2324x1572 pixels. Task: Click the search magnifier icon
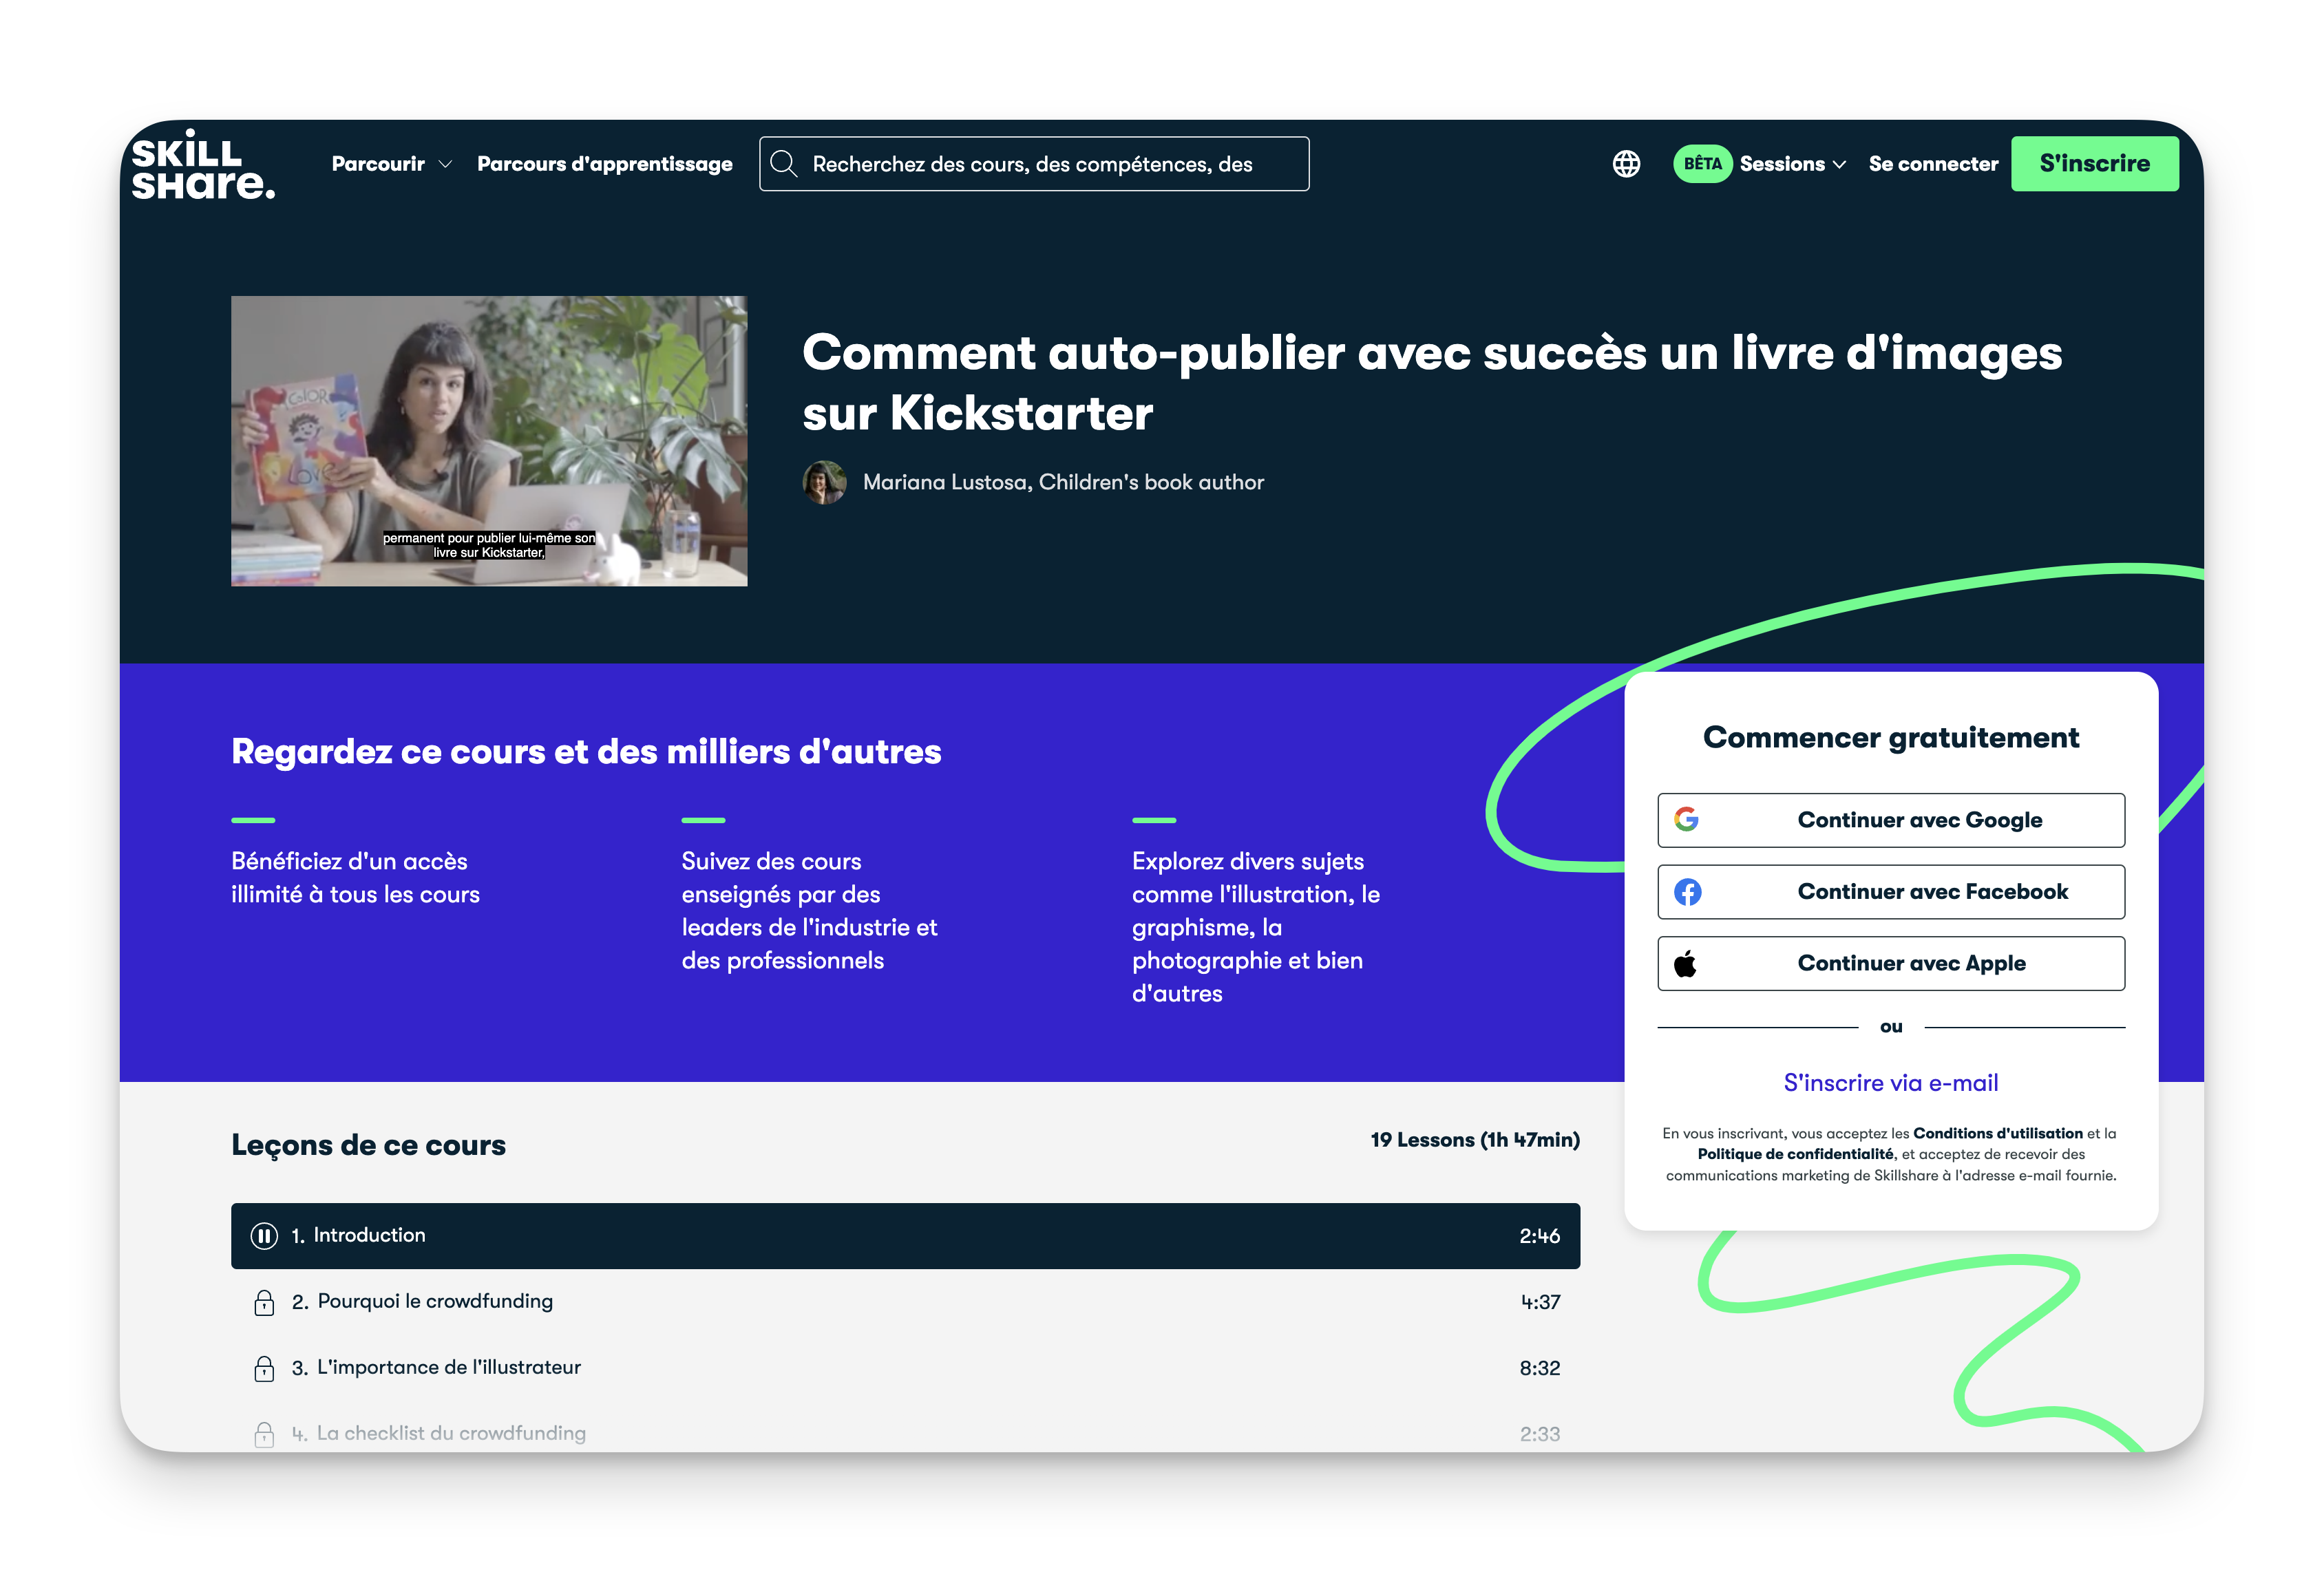point(784,164)
